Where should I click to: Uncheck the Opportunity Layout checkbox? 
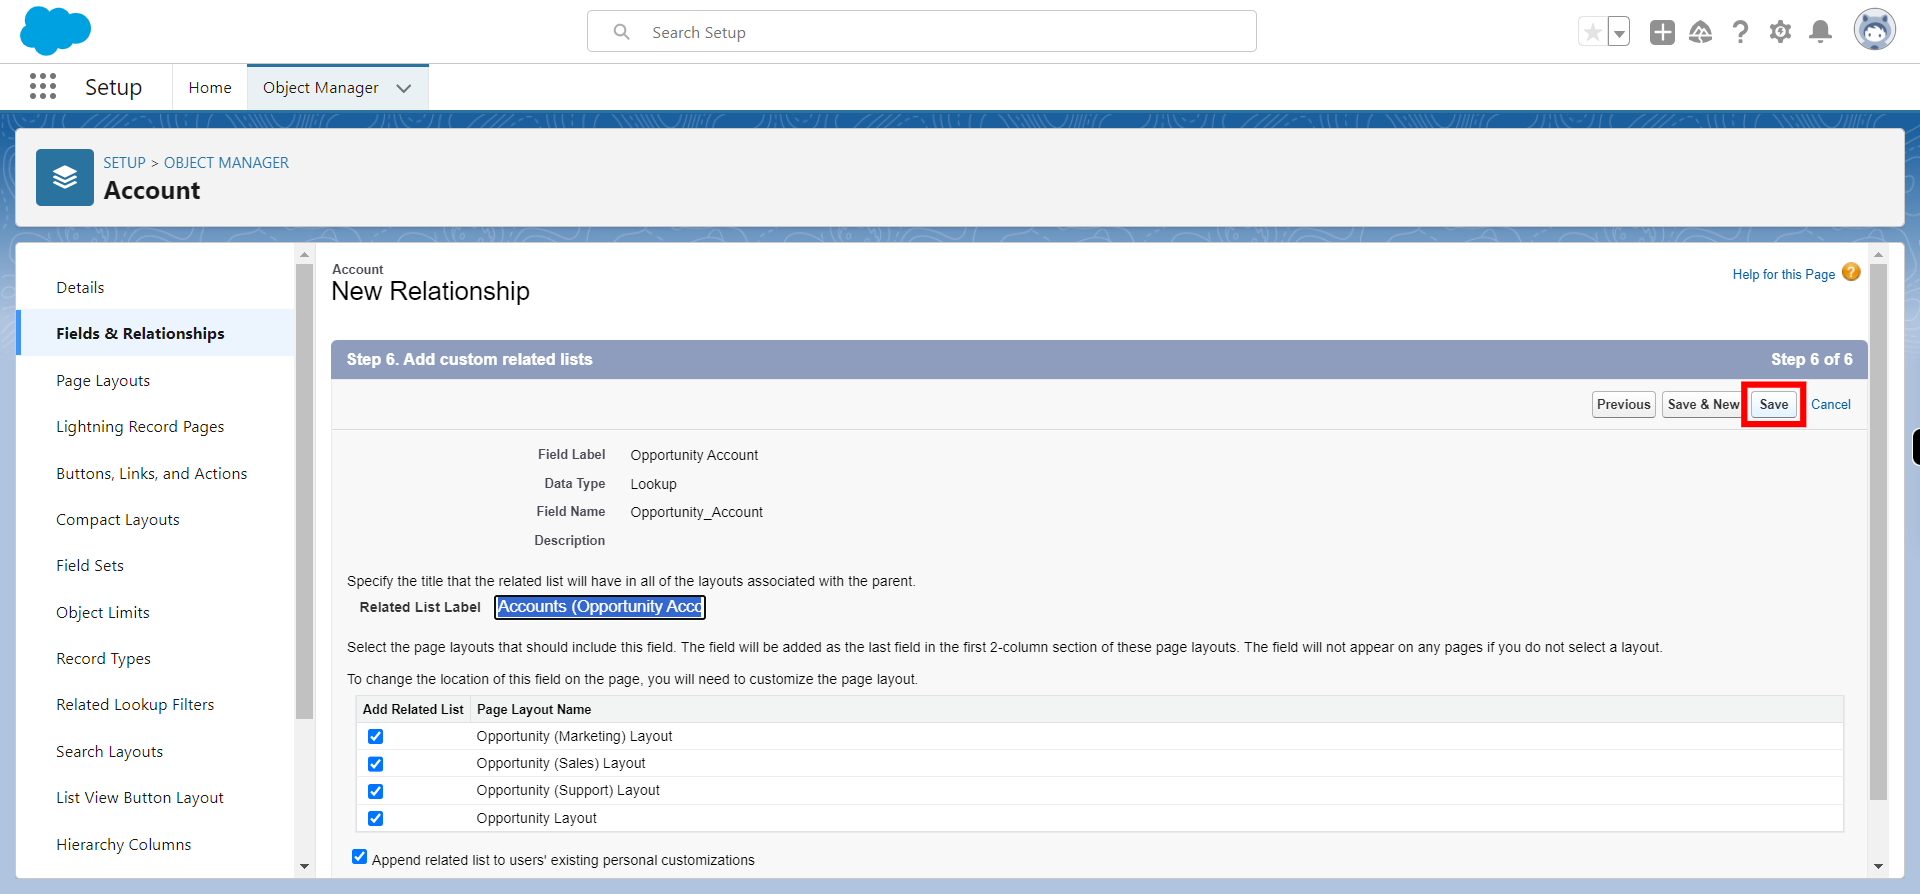[375, 818]
